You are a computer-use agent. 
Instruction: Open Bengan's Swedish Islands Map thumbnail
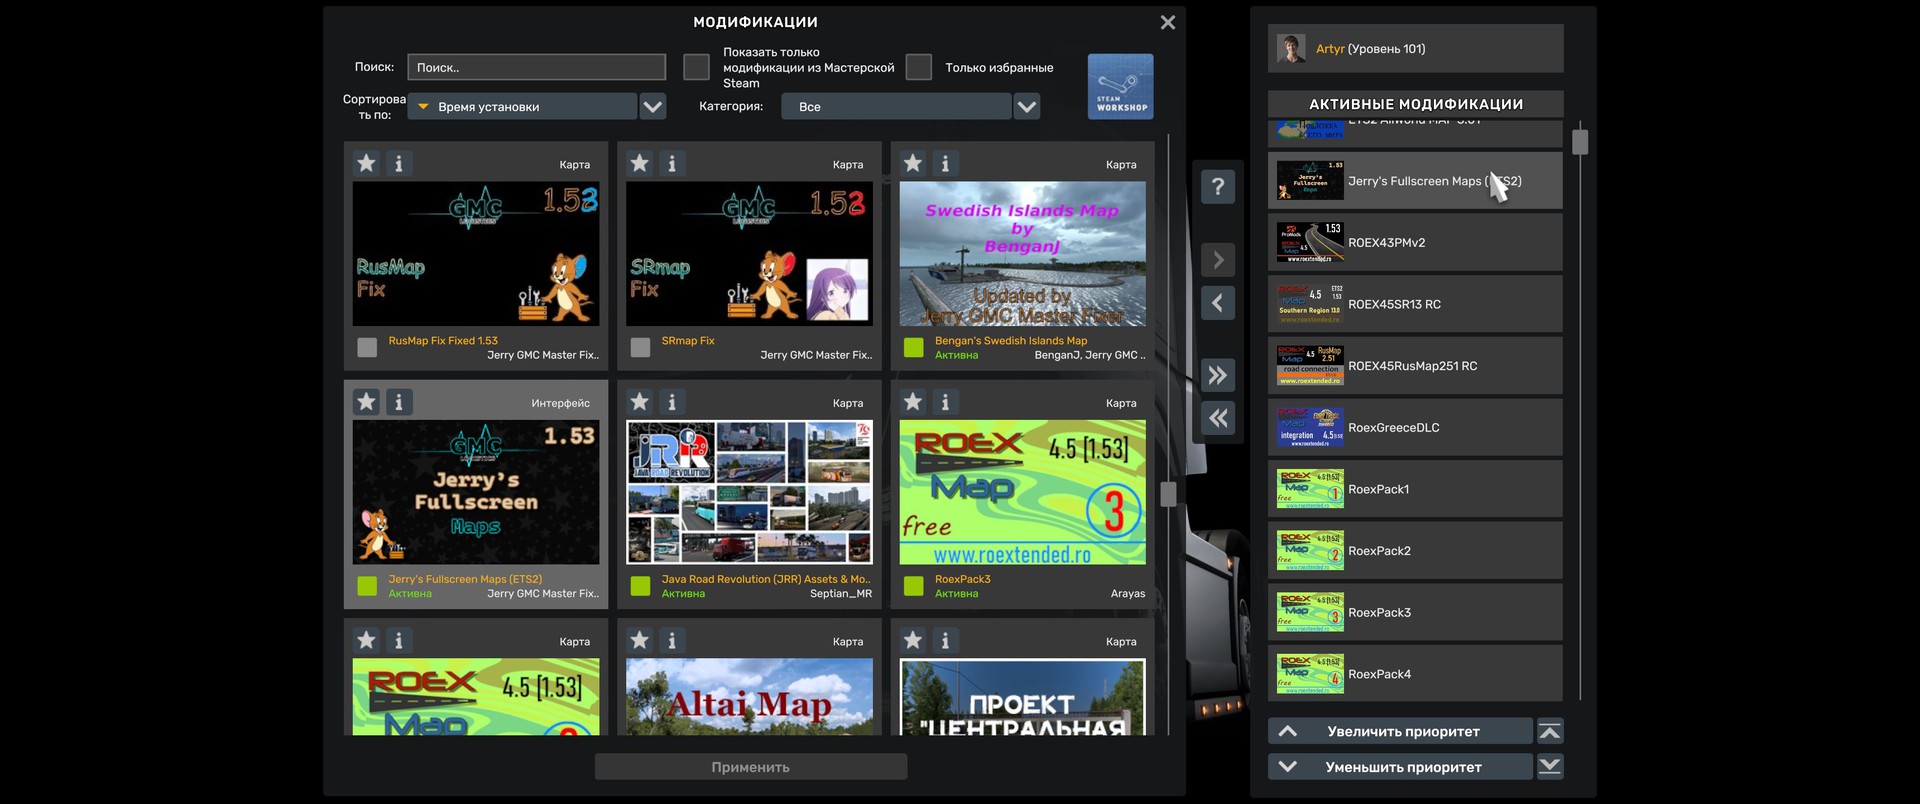click(x=1023, y=253)
